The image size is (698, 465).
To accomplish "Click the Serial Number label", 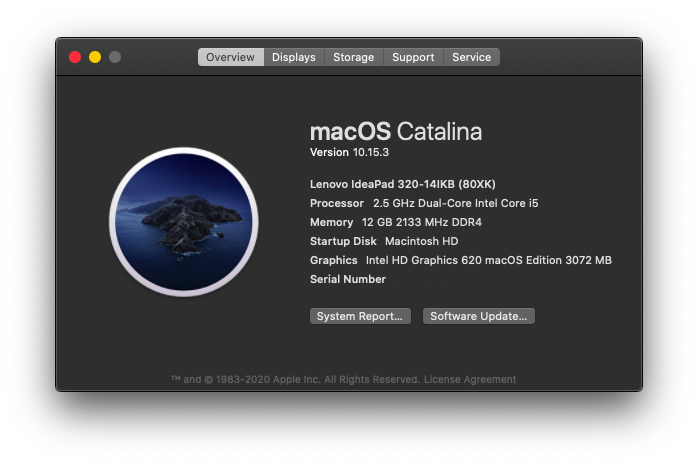I will (348, 279).
